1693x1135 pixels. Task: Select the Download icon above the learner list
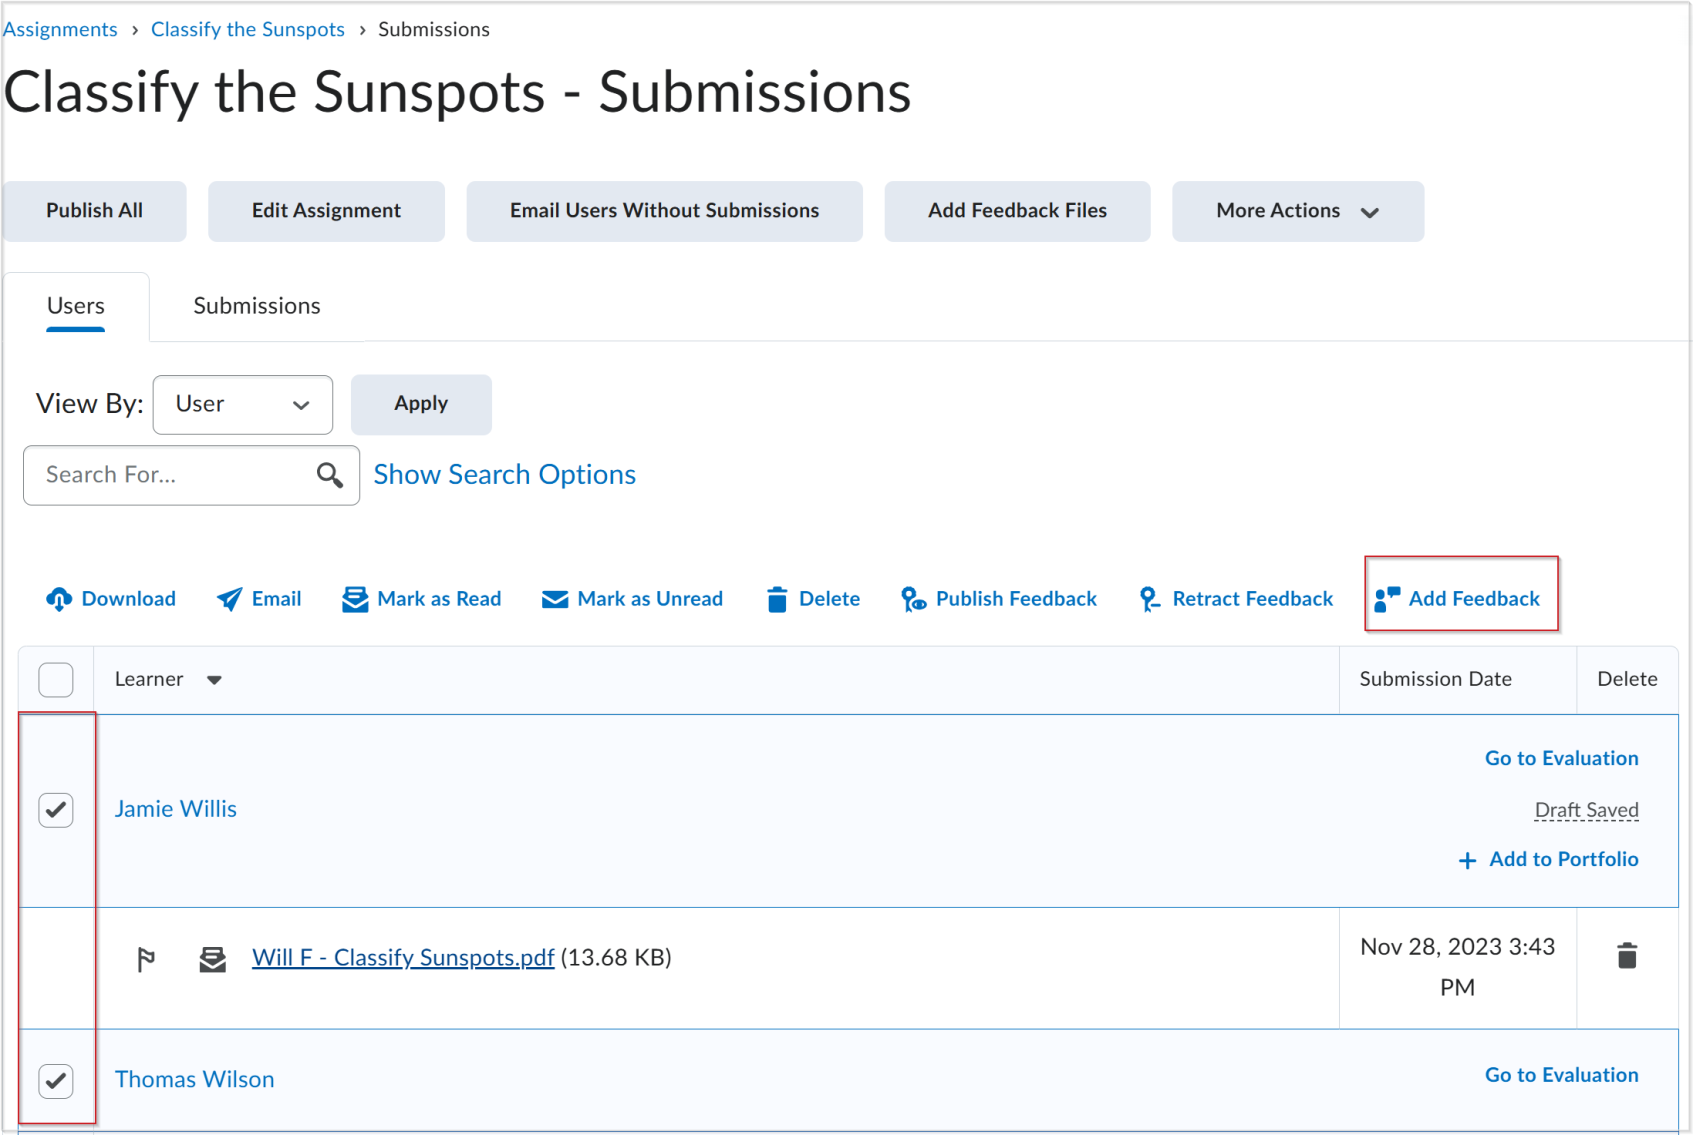coord(57,598)
